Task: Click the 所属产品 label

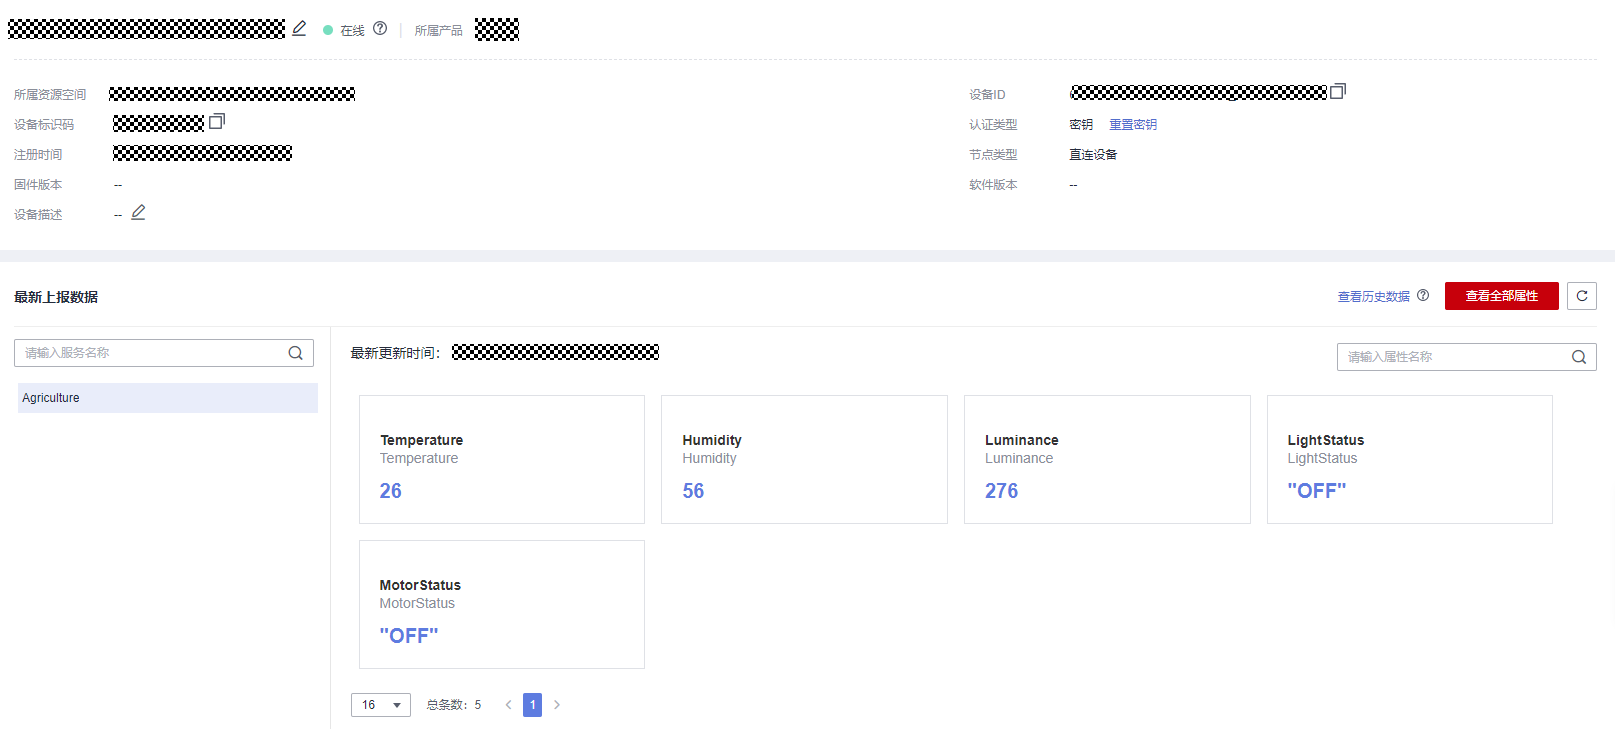Action: pos(439,31)
